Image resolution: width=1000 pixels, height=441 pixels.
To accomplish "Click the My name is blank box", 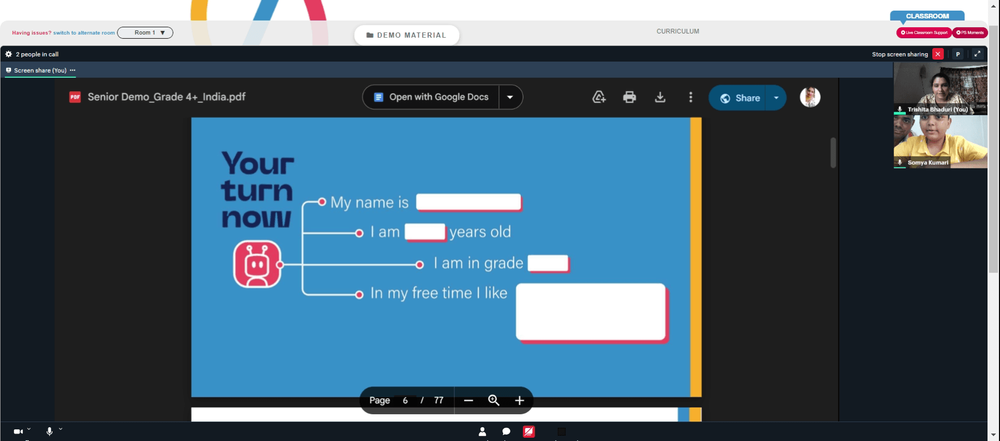I will (469, 202).
